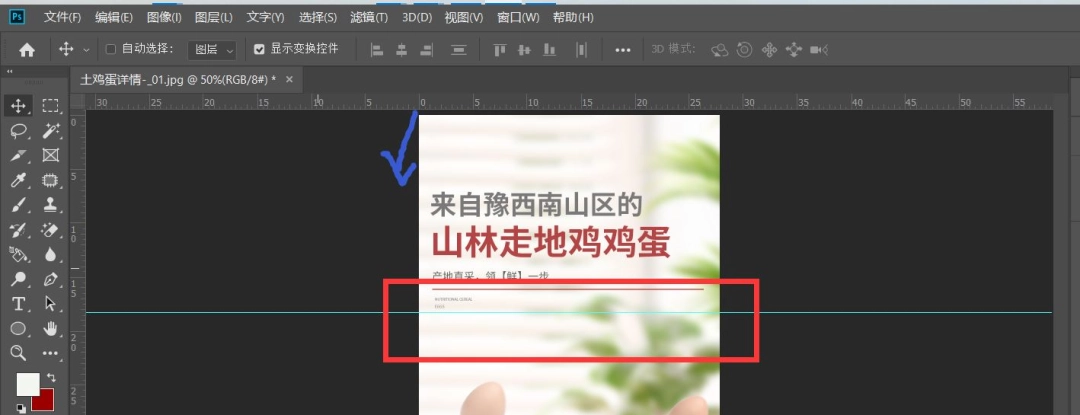Open the 图像(I) menu

(163, 17)
